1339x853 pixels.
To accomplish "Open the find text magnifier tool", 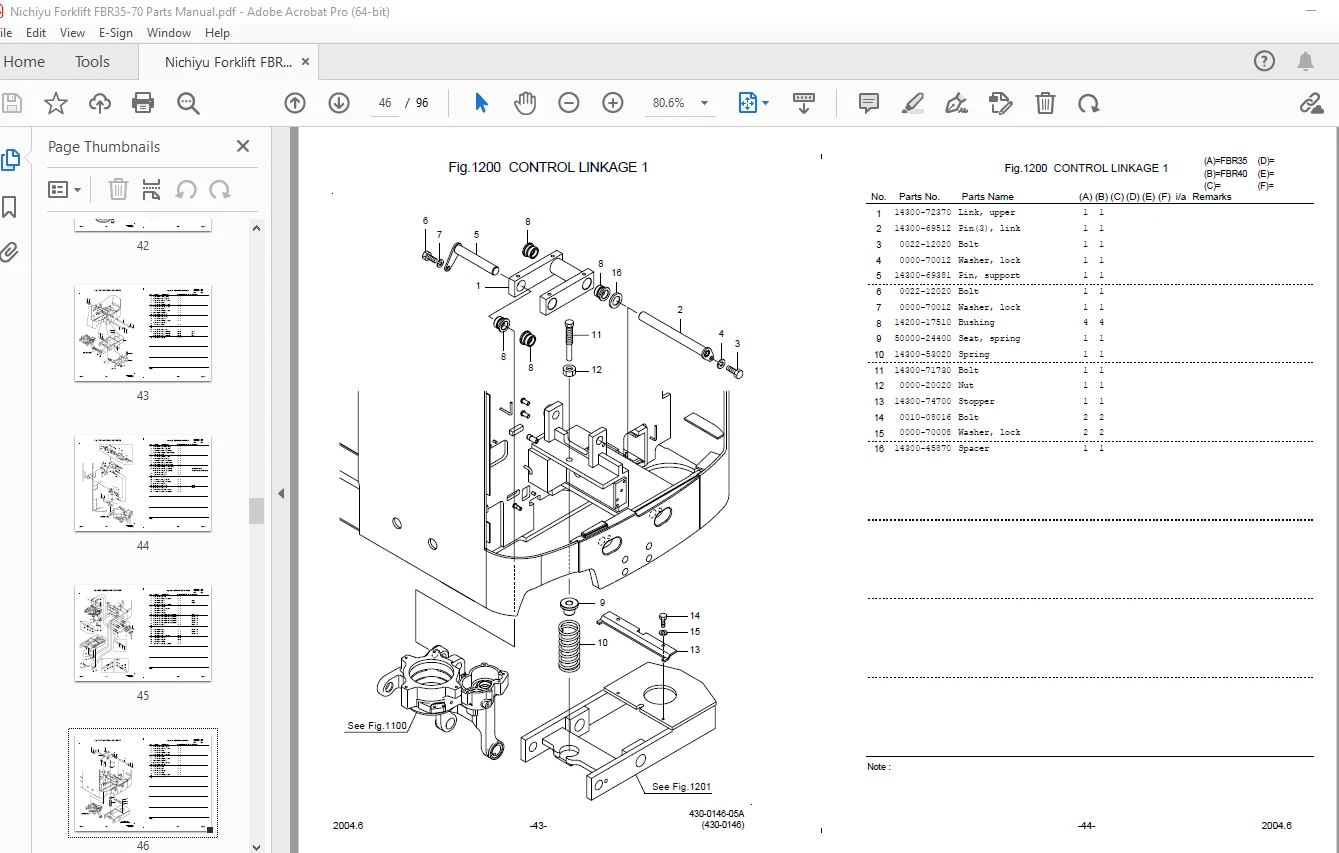I will 188,103.
